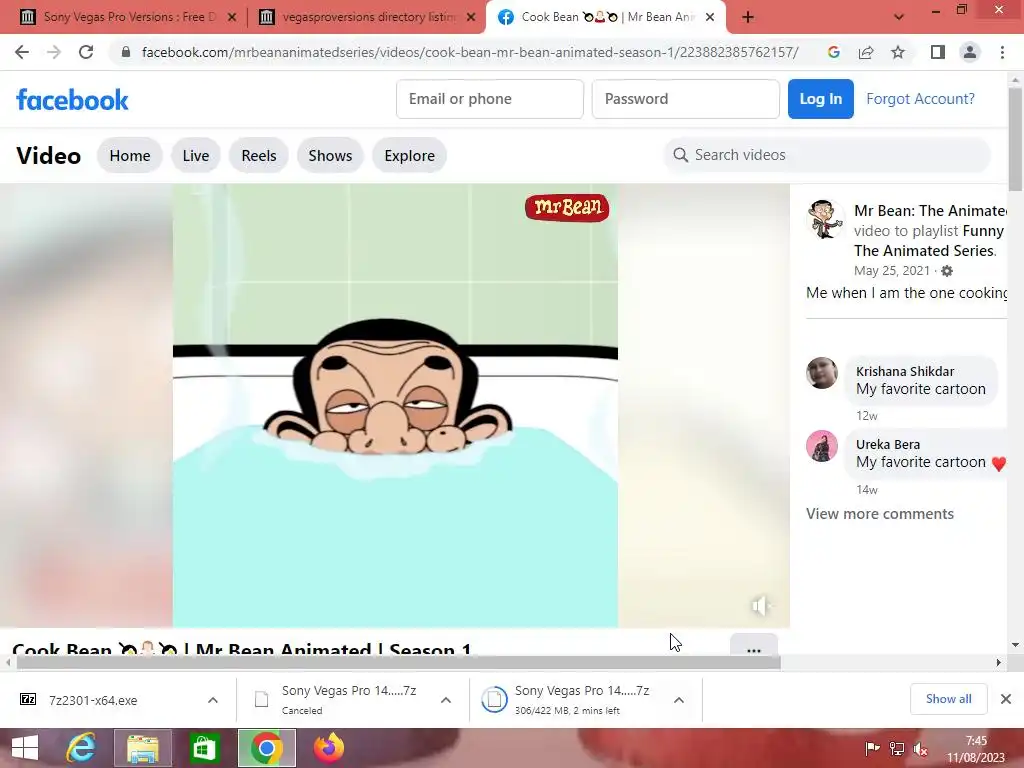Screen dimensions: 1024x768
Task: Click the Google icon in address bar
Action: pyautogui.click(x=833, y=52)
